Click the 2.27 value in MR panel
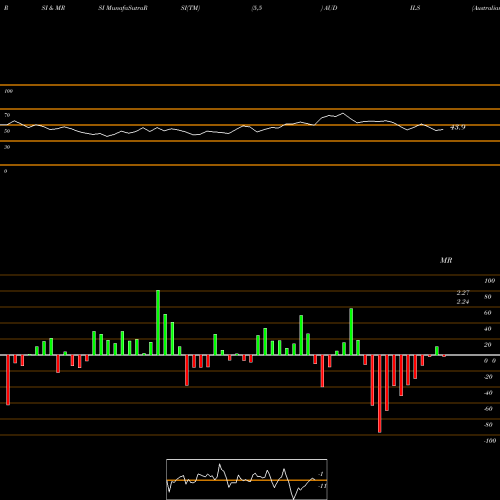Image resolution: width=500 pixels, height=500 pixels. point(463,293)
